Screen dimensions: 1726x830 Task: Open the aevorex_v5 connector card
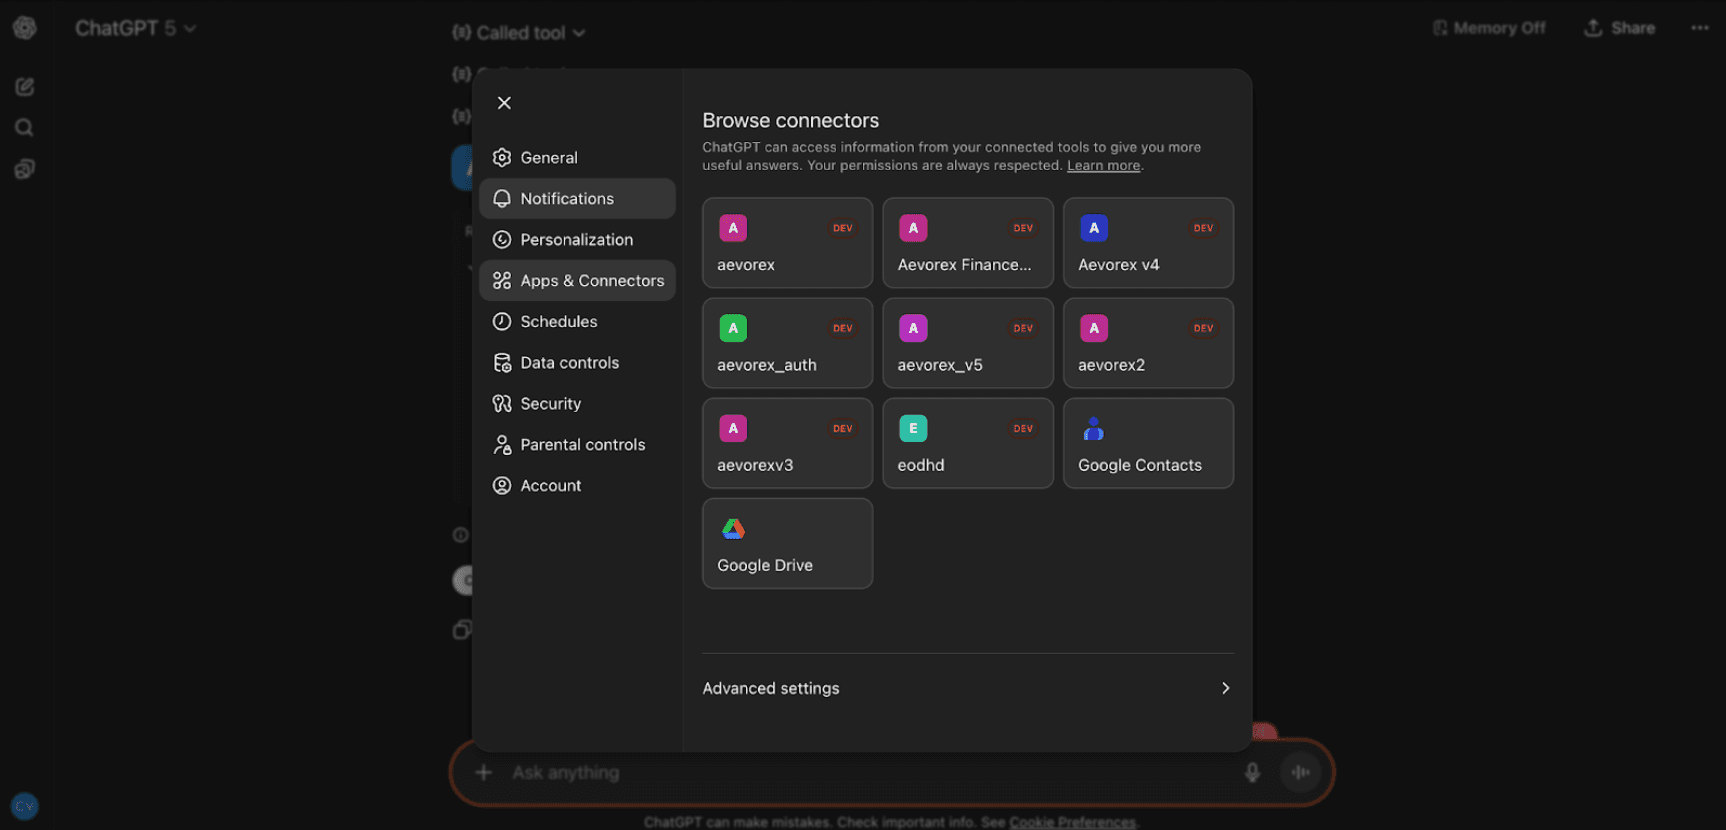pos(968,343)
